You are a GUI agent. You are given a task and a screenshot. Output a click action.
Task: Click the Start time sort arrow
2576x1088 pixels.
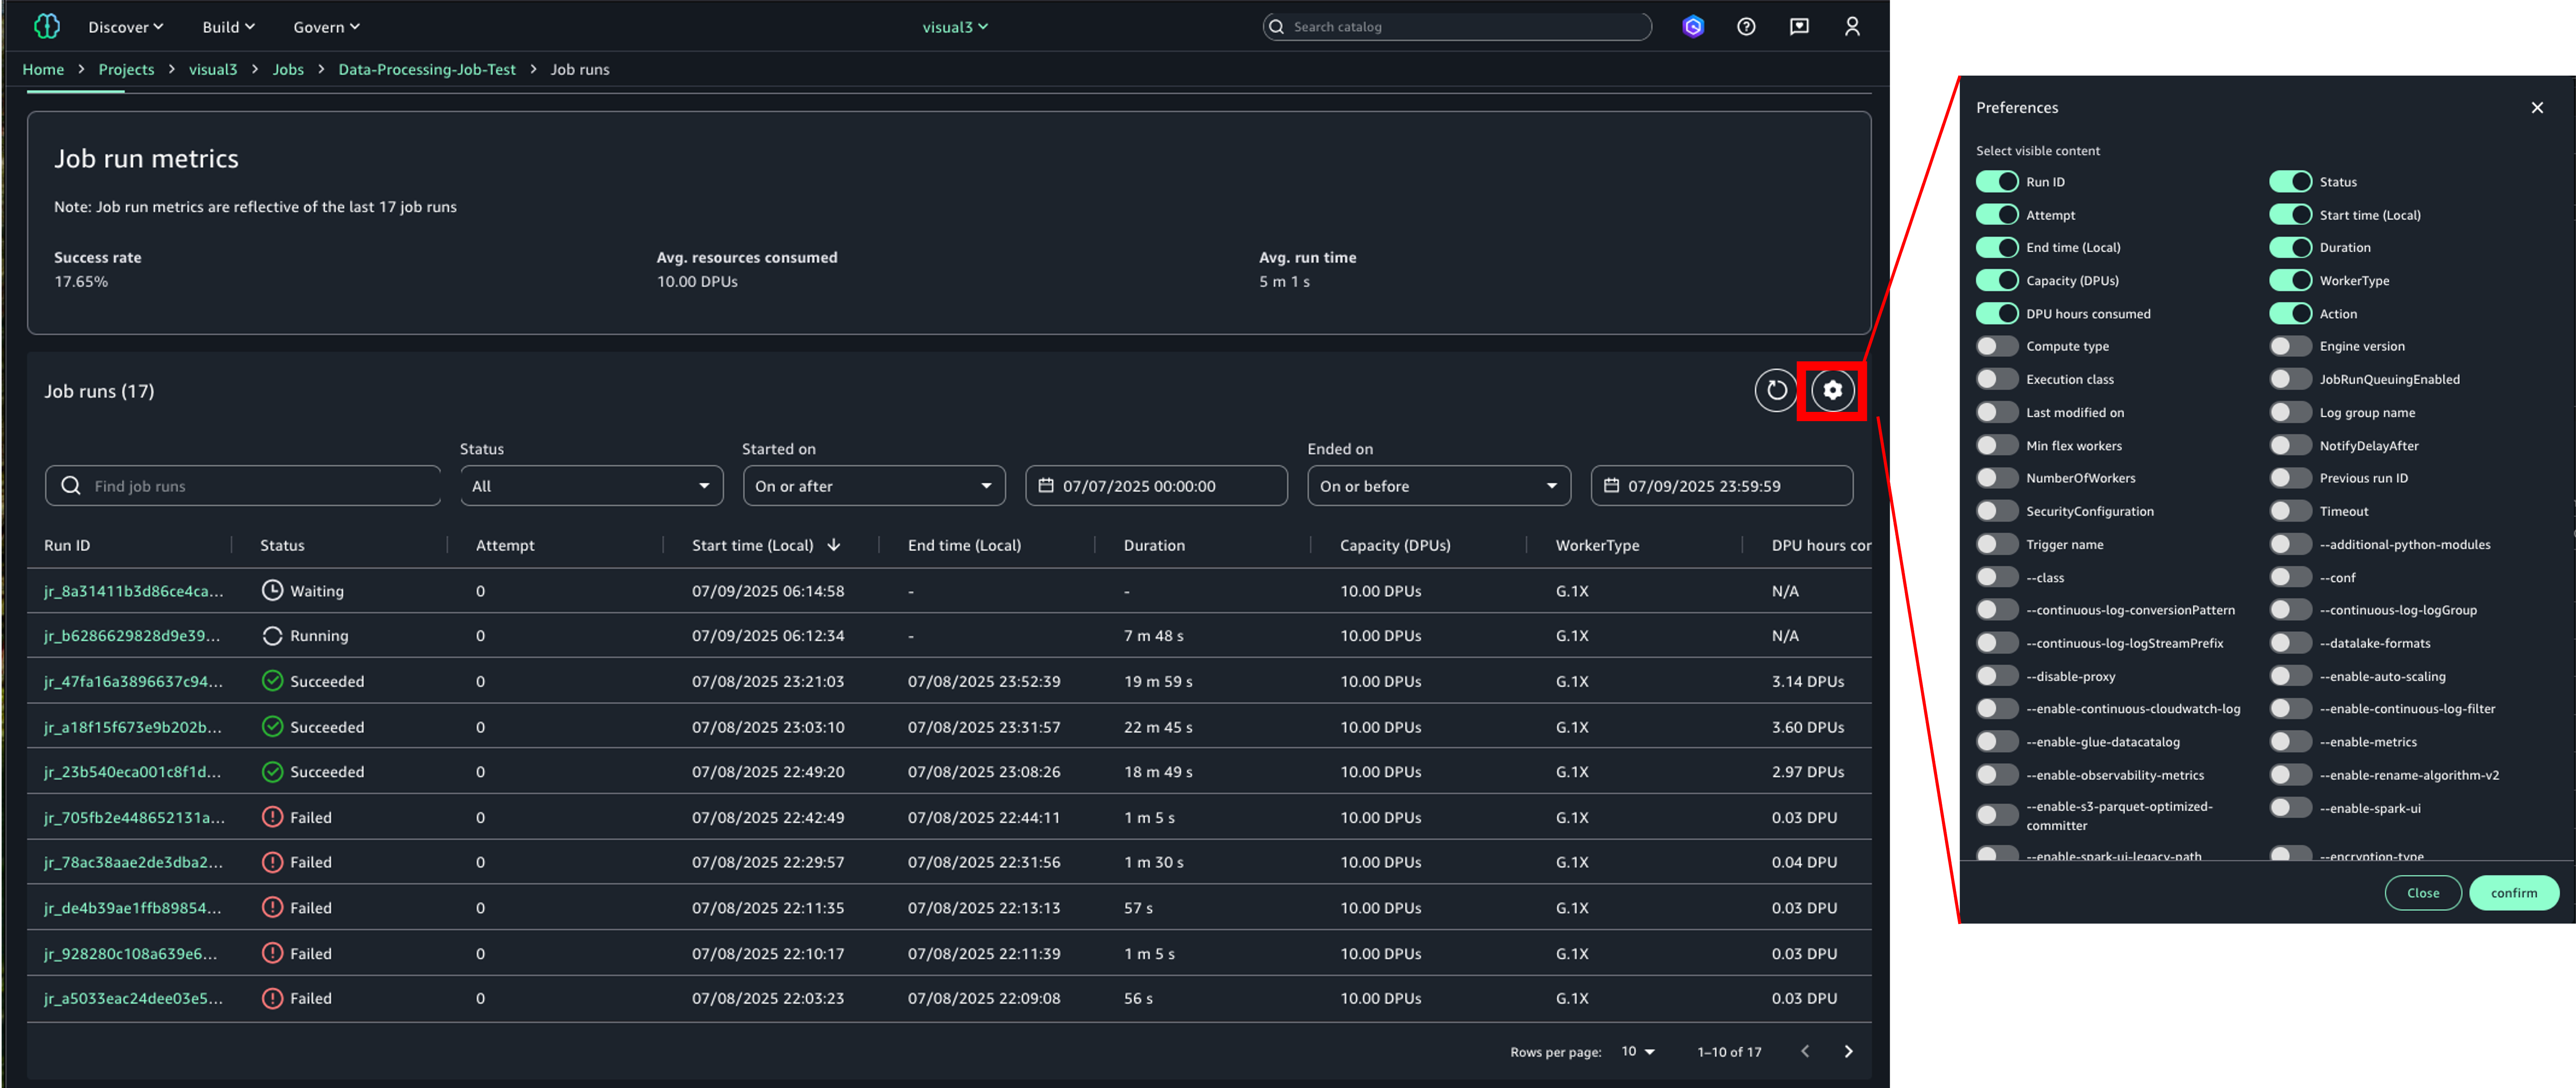[834, 545]
